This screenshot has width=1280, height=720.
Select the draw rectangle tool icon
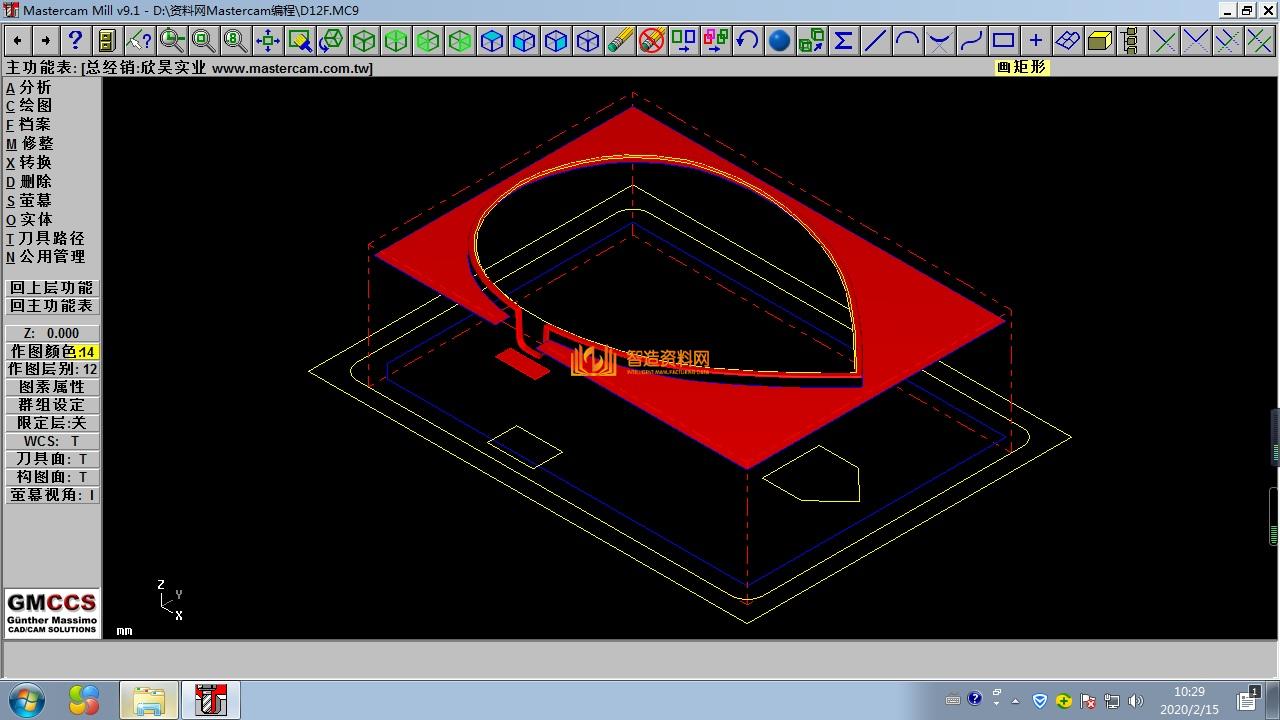point(1003,41)
